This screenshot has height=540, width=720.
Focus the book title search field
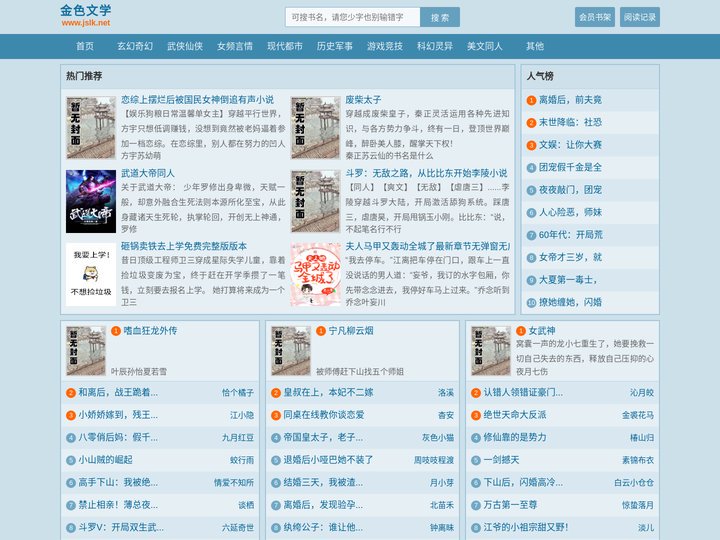352,17
